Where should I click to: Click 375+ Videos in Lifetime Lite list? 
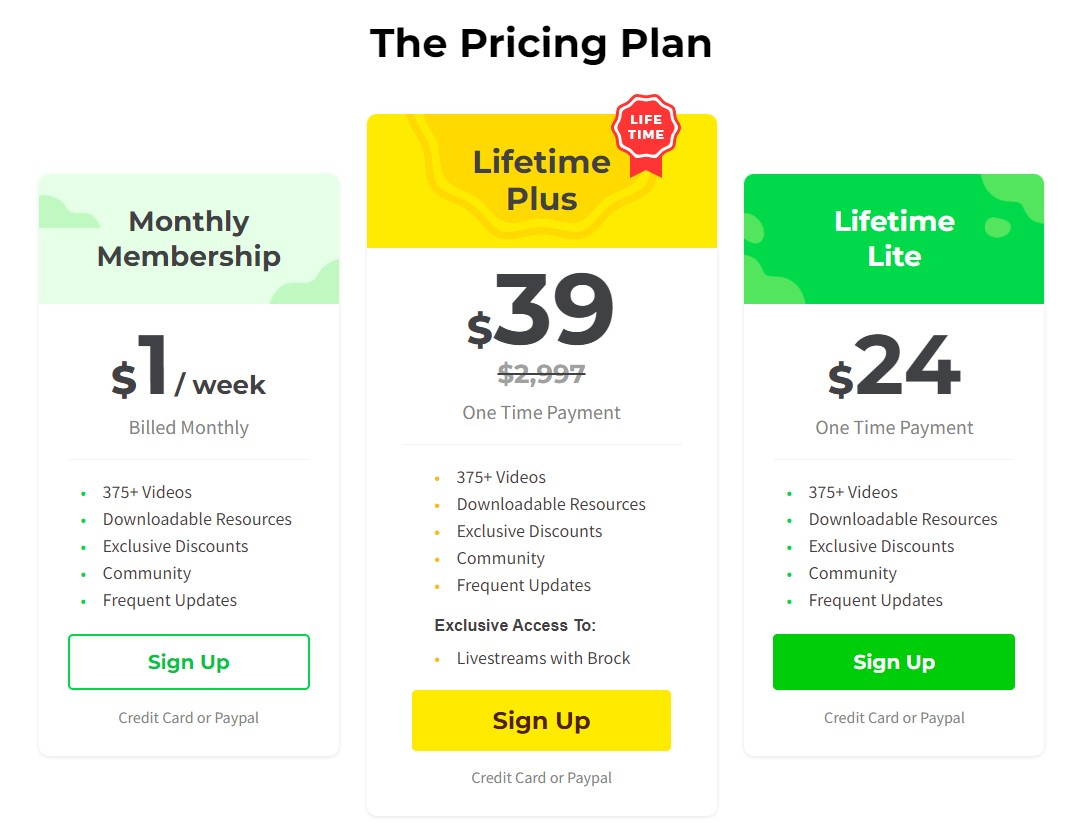point(853,492)
